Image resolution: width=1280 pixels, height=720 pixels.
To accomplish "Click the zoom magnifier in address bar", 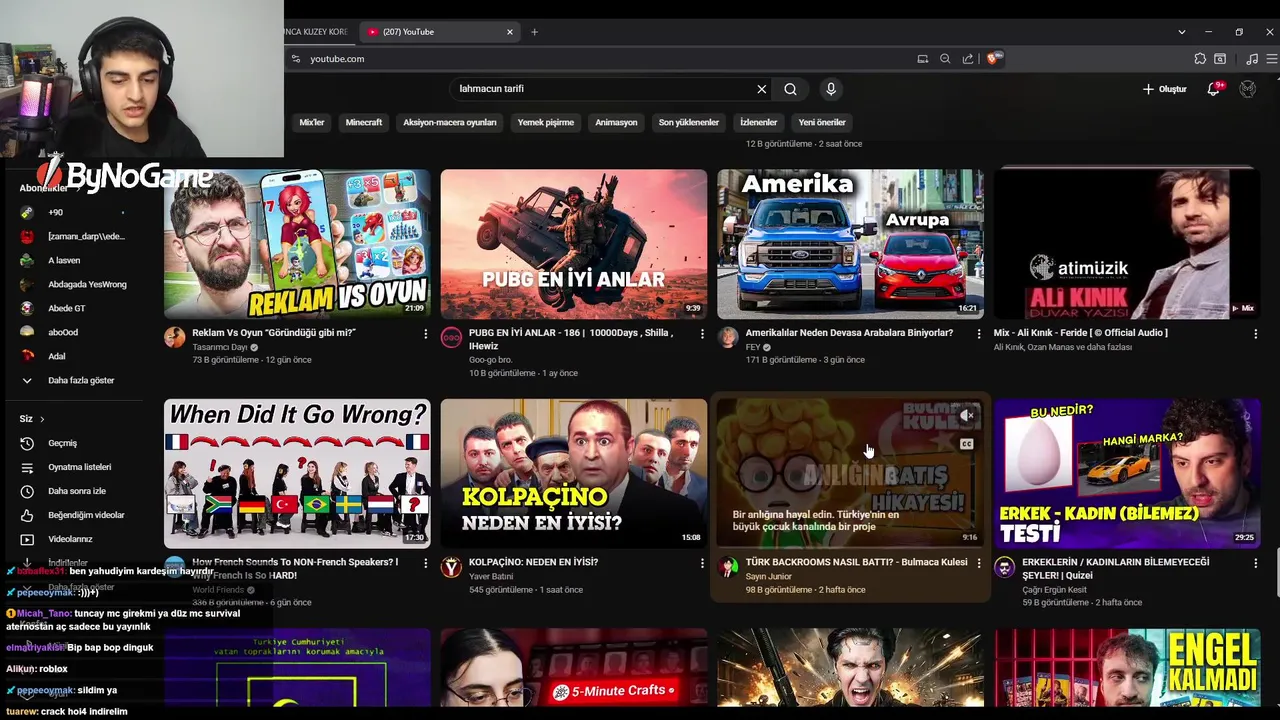I will [x=945, y=59].
